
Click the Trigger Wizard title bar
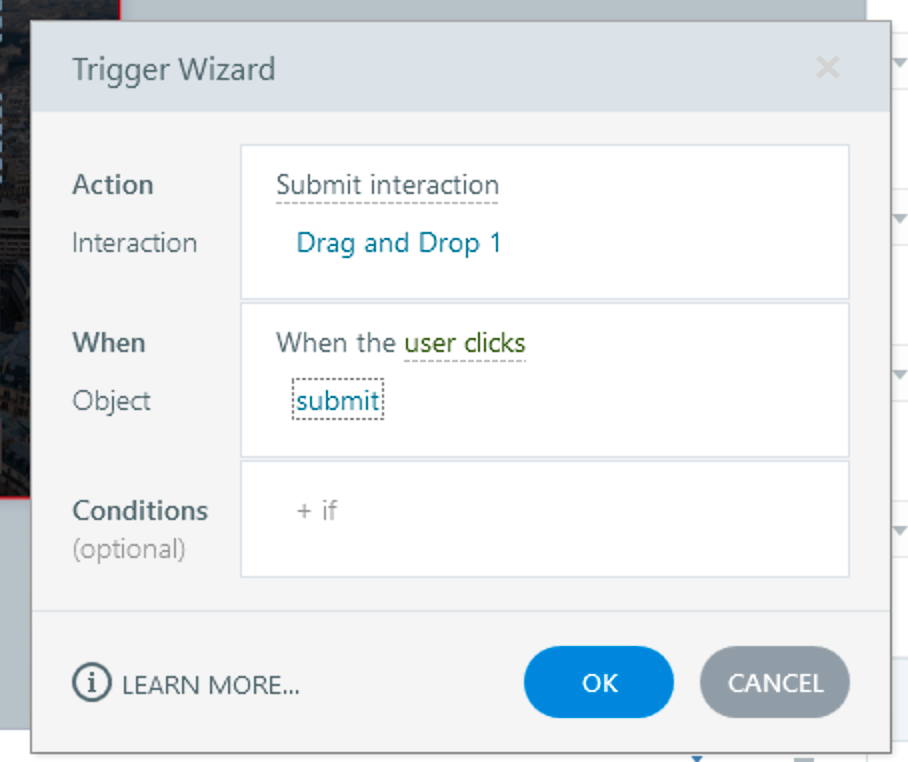tap(450, 68)
